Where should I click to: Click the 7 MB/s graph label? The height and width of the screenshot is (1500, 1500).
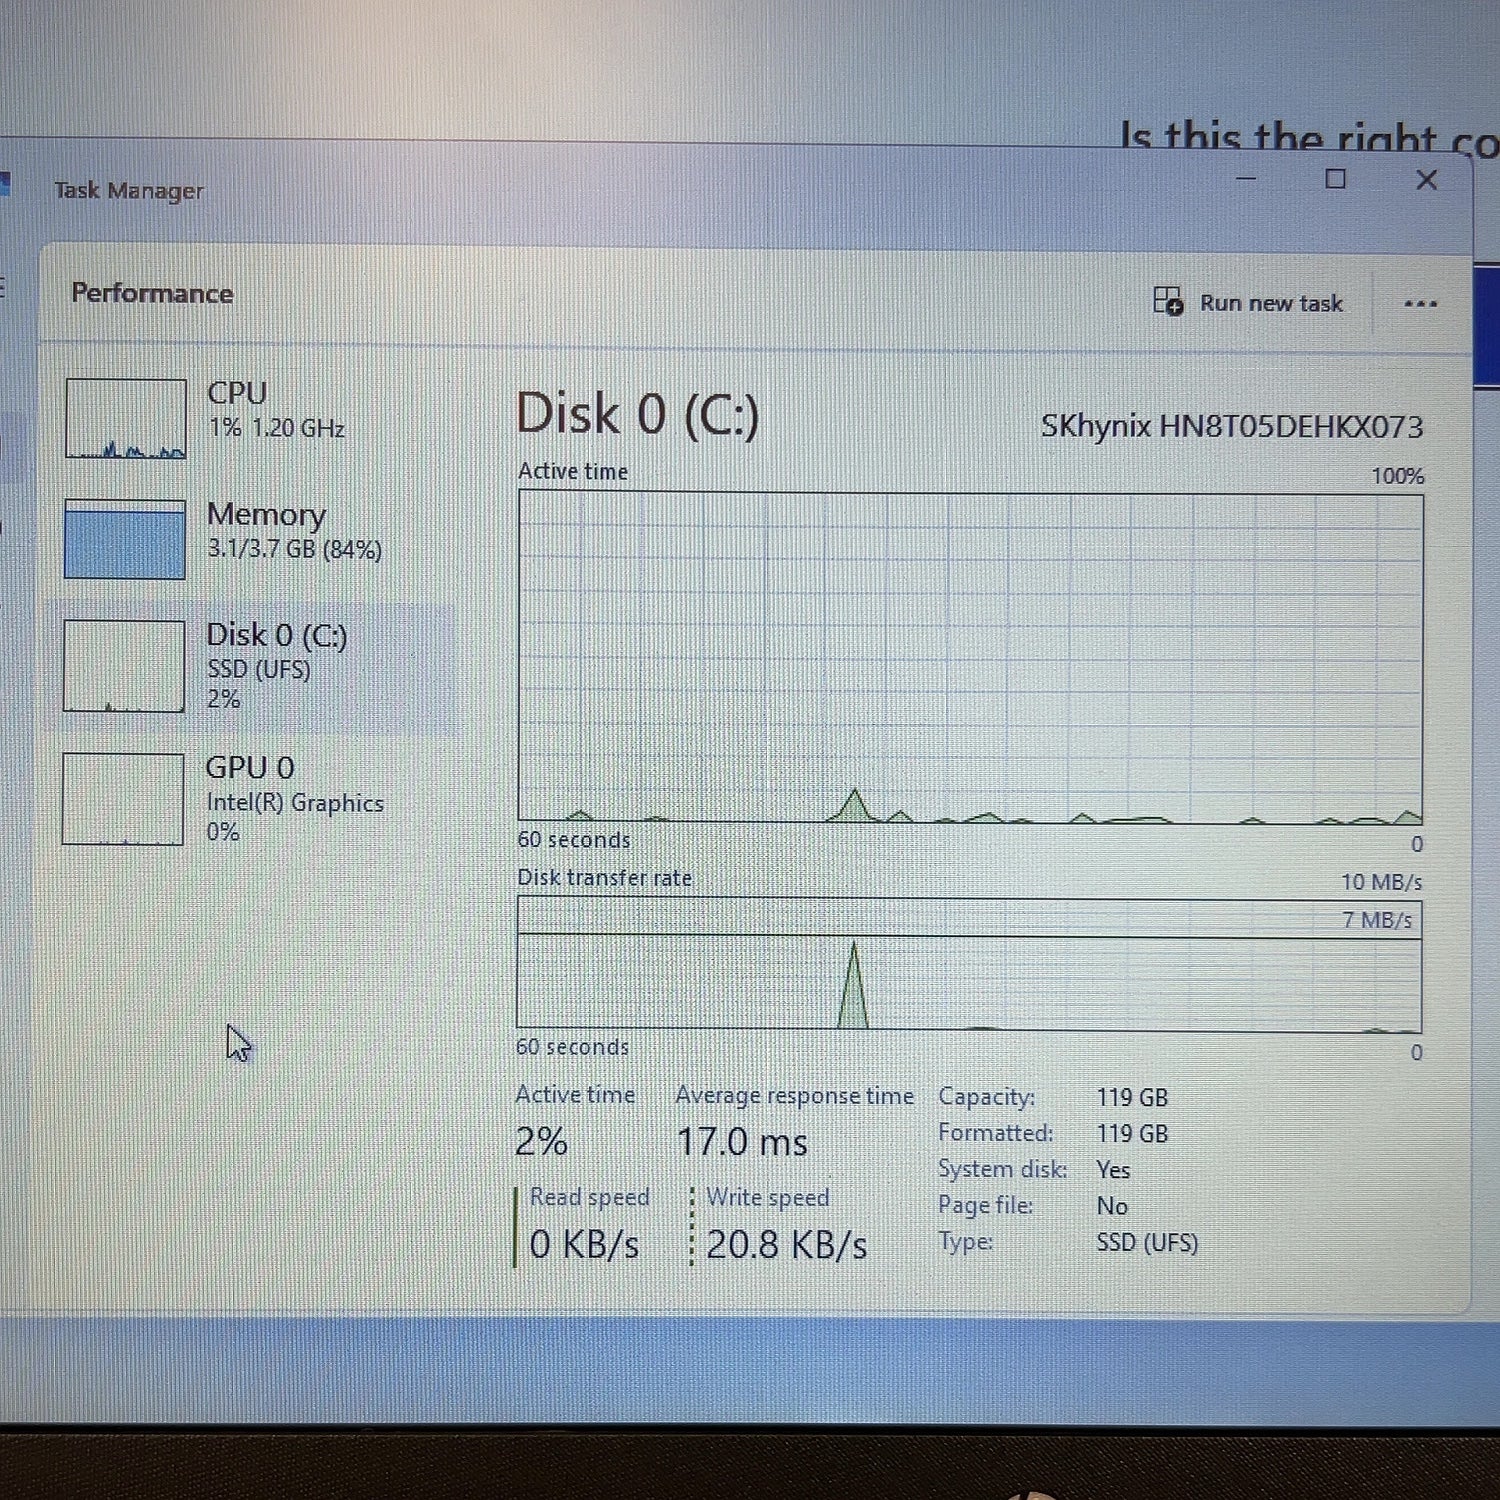pos(1376,920)
